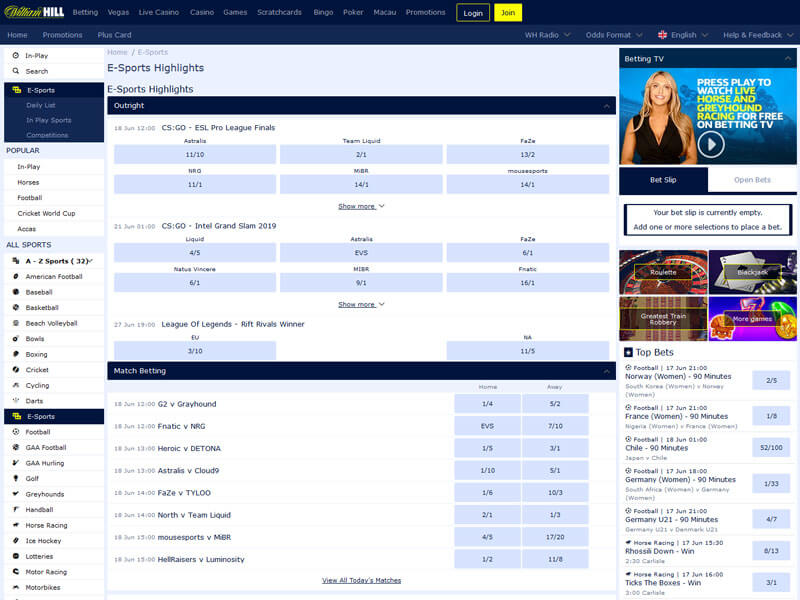Image resolution: width=800 pixels, height=600 pixels.
Task: Click the American Football sport icon
Action: [16, 277]
